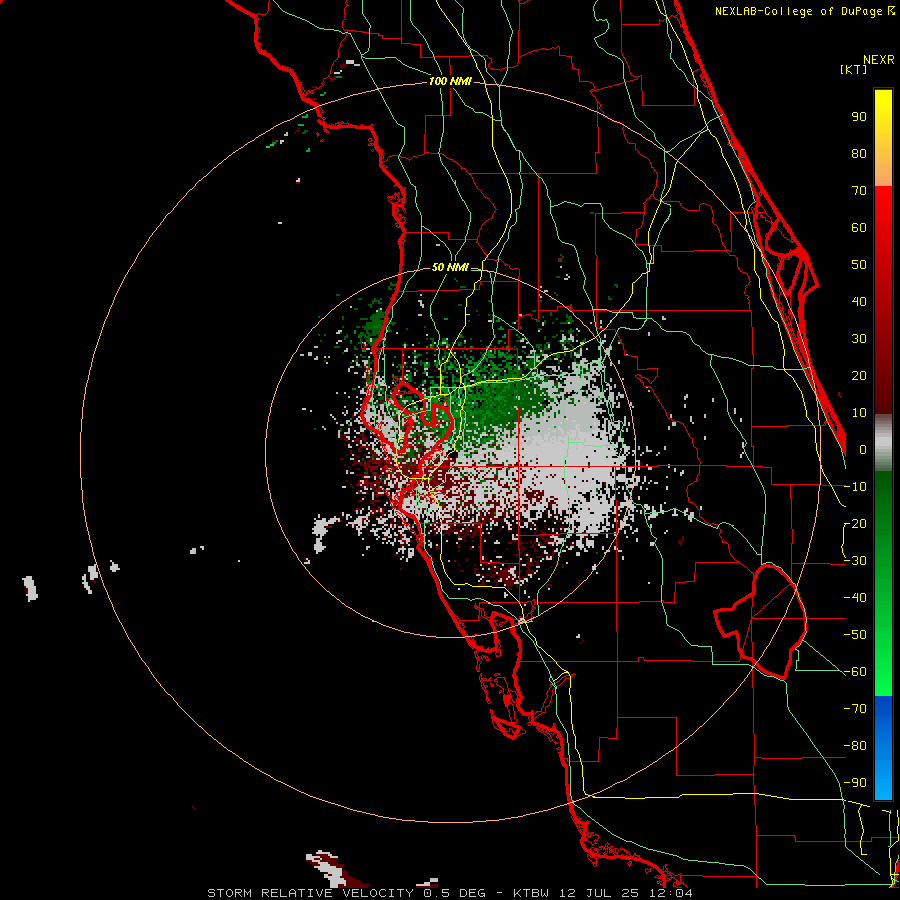Click the -40 knot scale value

coord(855,598)
